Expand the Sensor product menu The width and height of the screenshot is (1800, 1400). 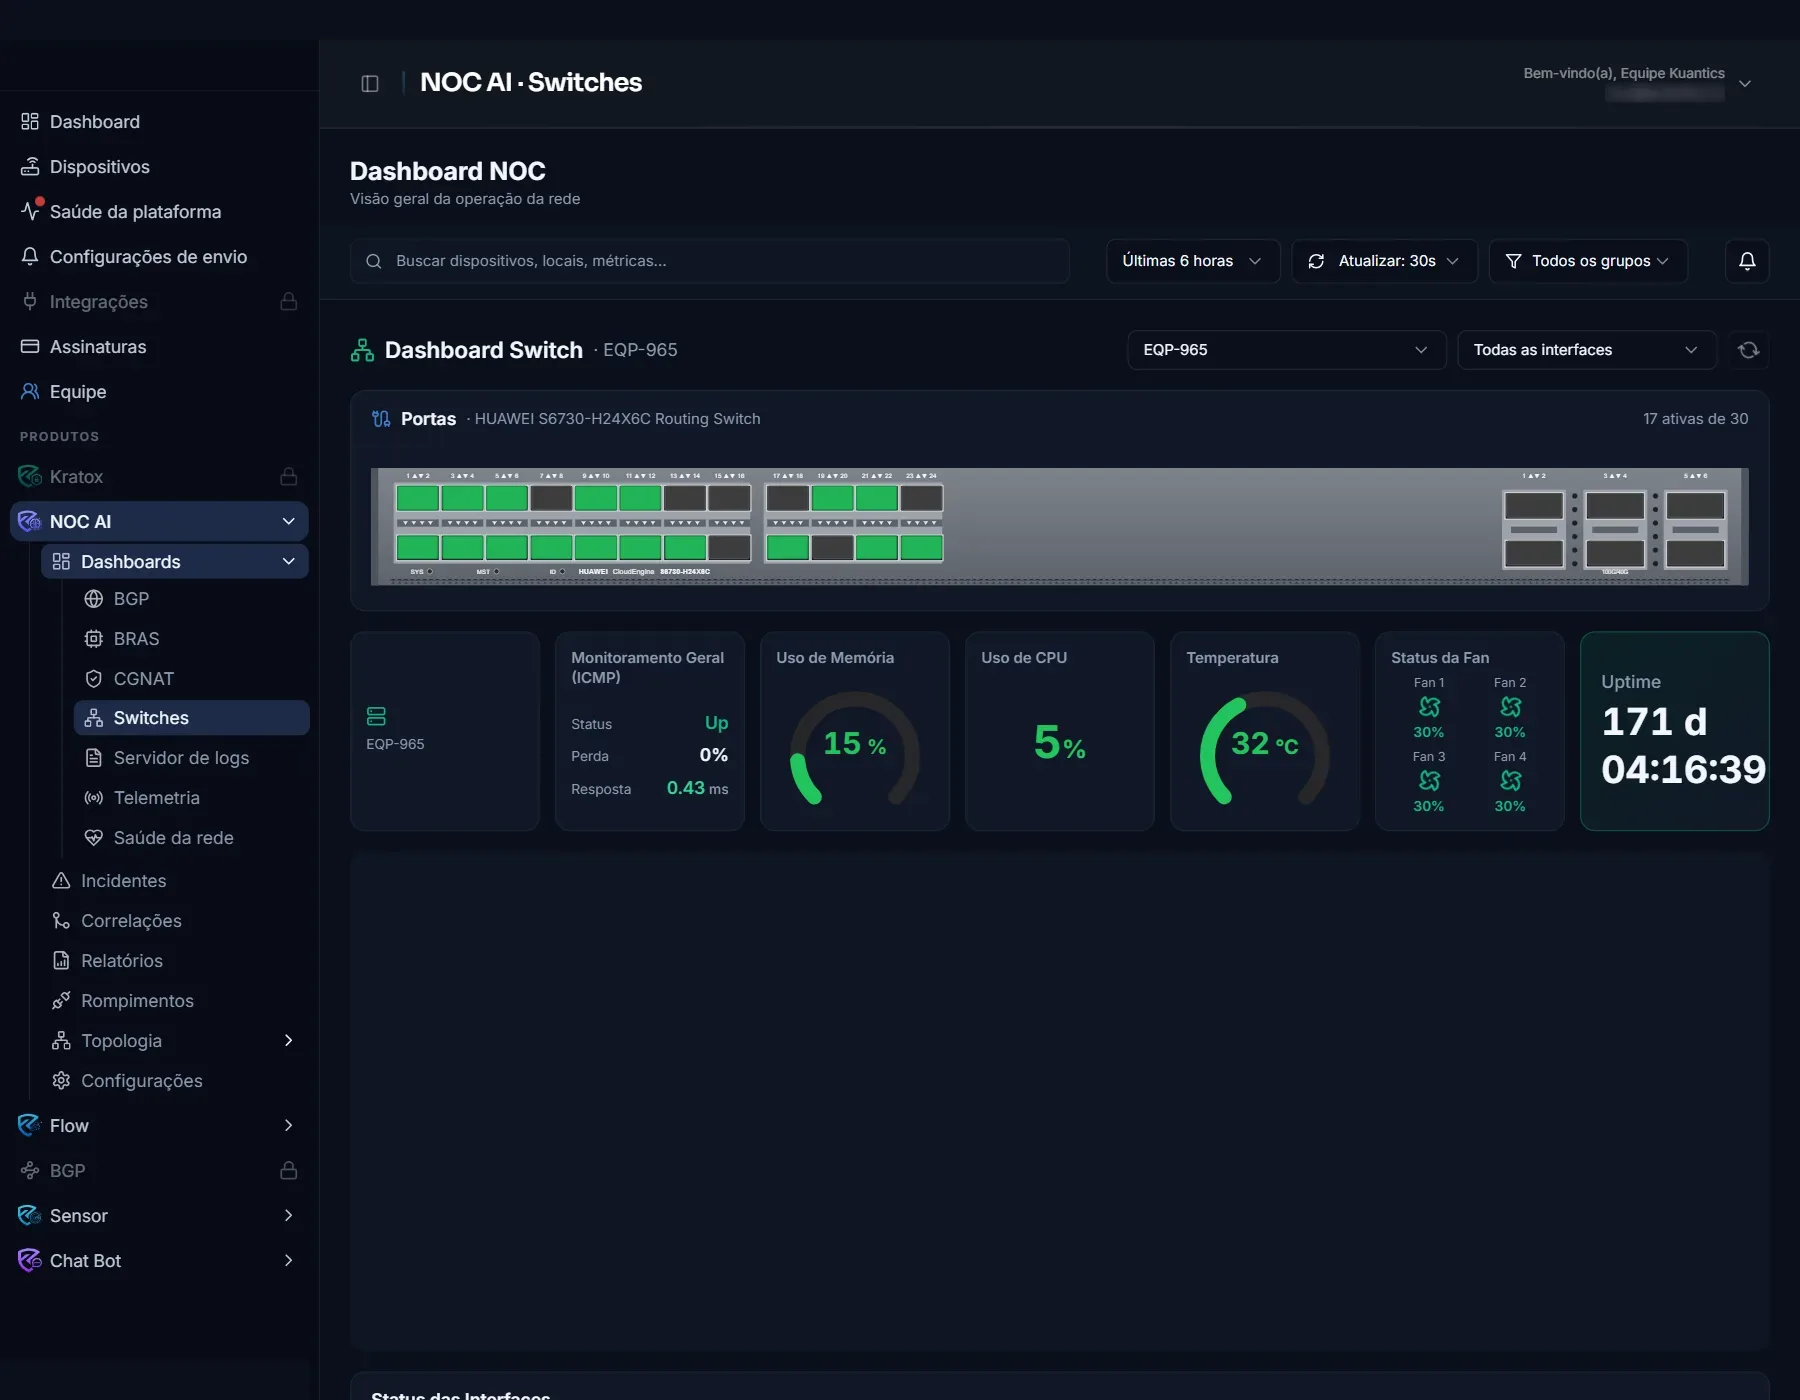click(289, 1216)
